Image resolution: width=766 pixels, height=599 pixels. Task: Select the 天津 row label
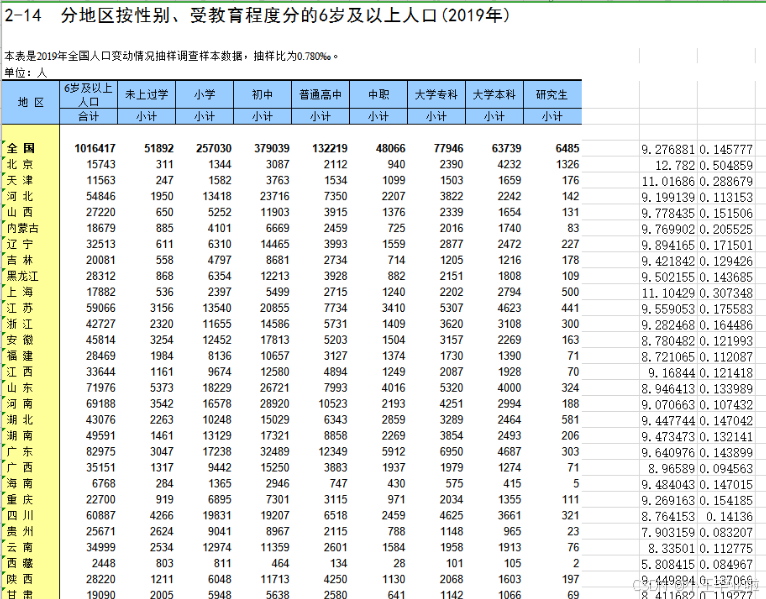tap(20, 180)
